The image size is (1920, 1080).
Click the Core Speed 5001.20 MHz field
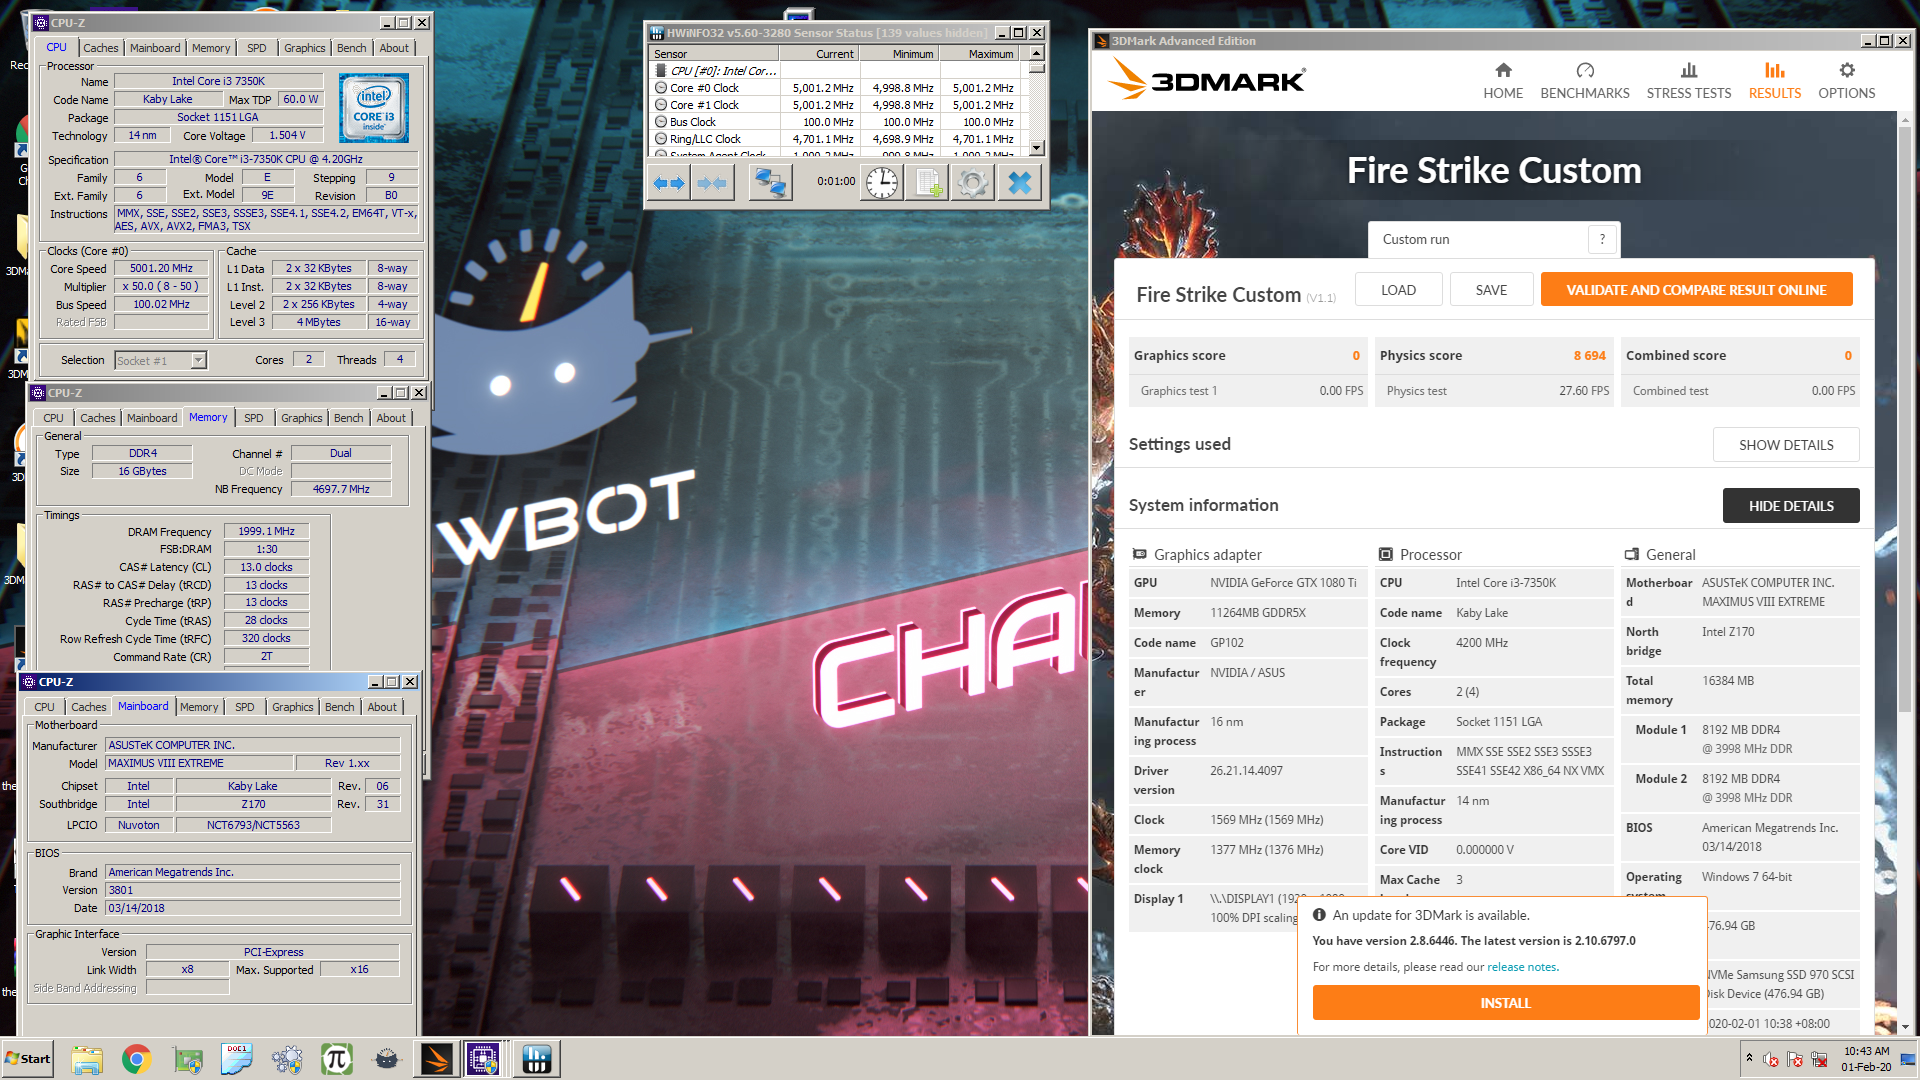161,269
